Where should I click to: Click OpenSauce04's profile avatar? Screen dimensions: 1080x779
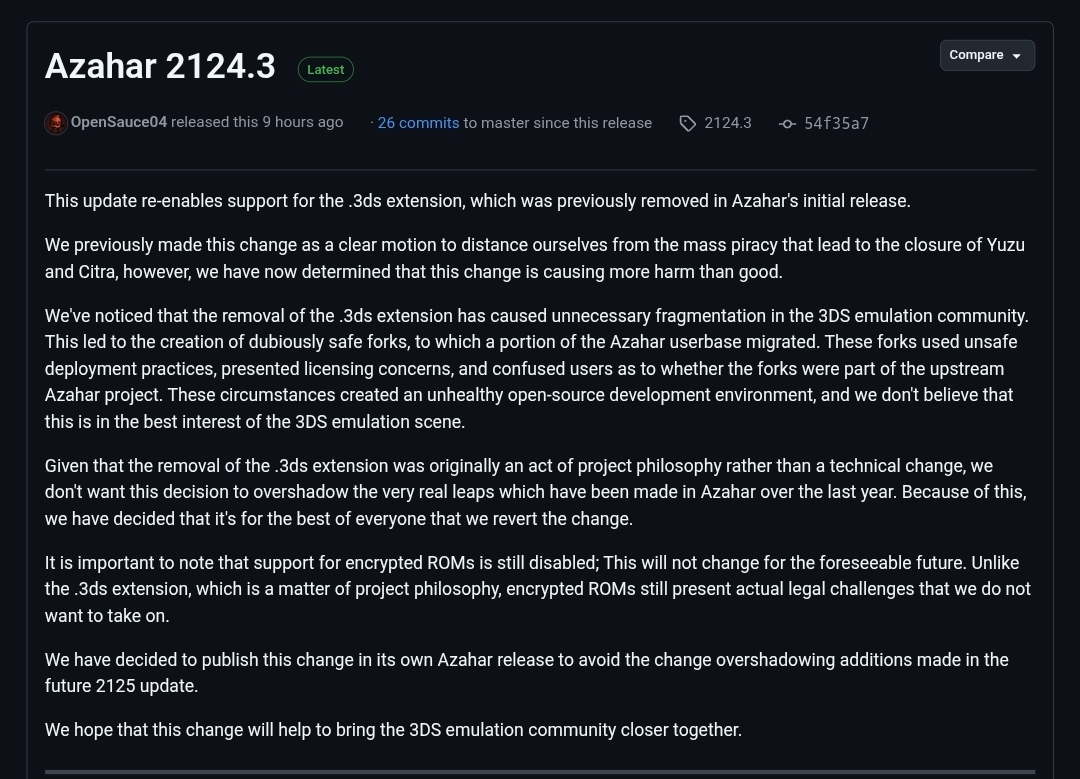[x=56, y=122]
